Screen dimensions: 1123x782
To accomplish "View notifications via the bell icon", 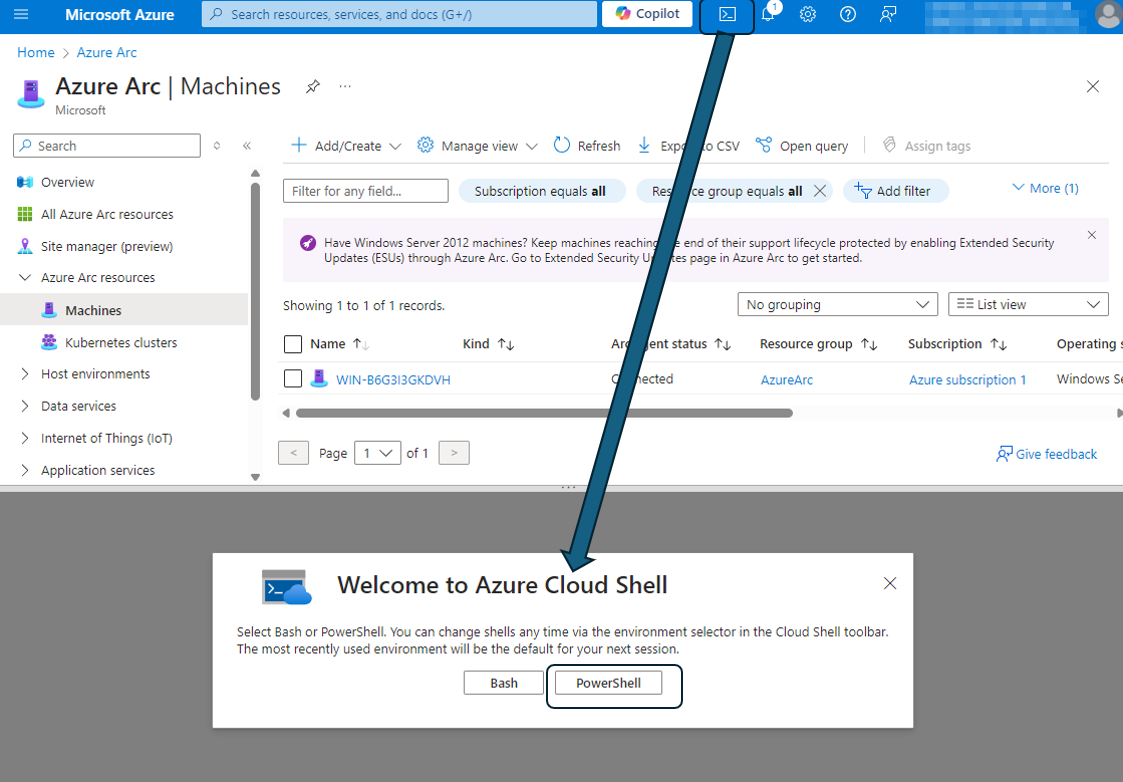I will coord(768,15).
